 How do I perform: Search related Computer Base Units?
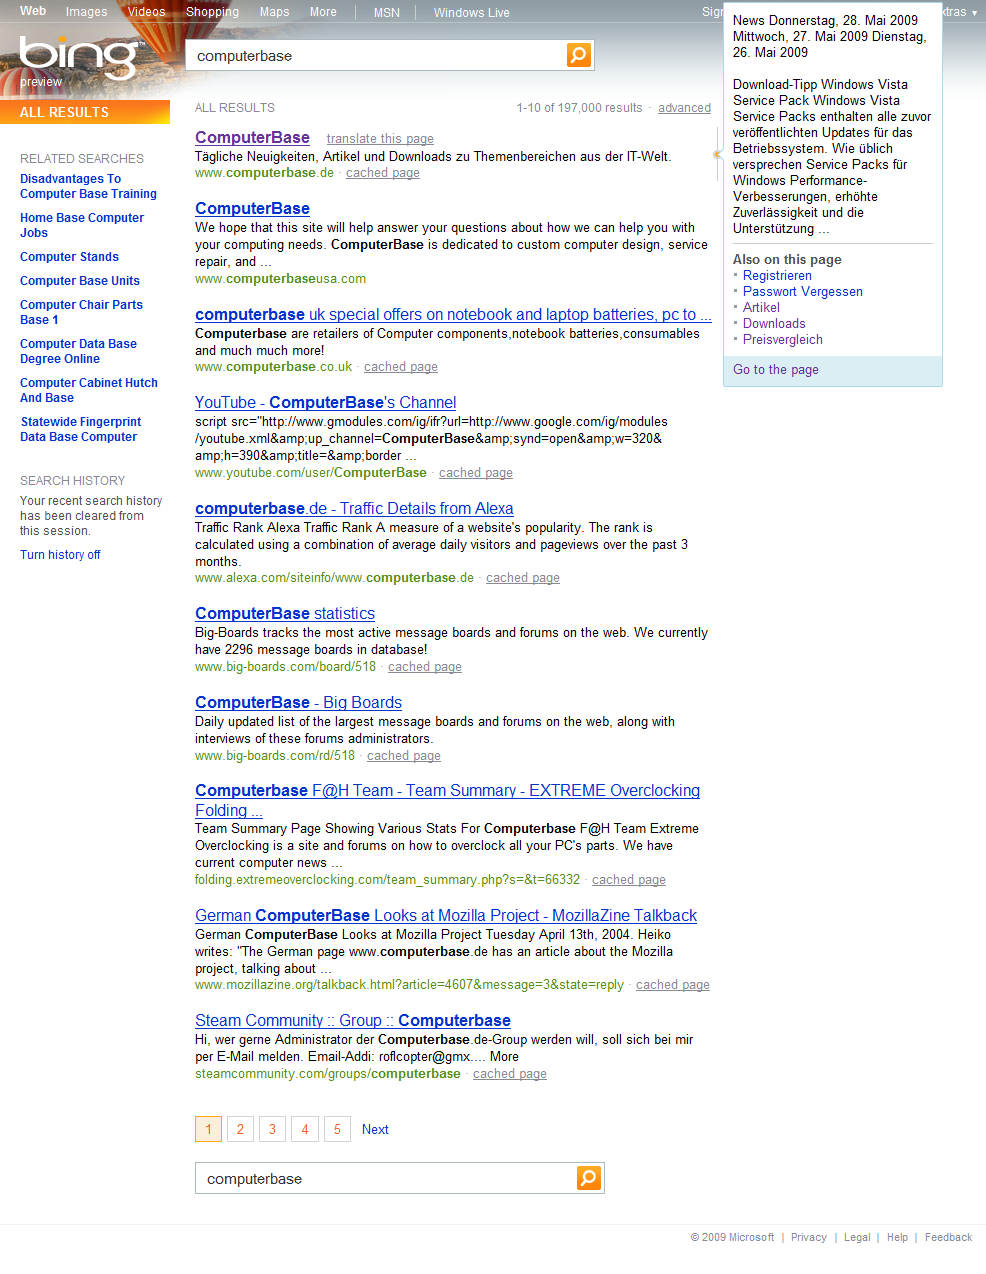(x=80, y=281)
